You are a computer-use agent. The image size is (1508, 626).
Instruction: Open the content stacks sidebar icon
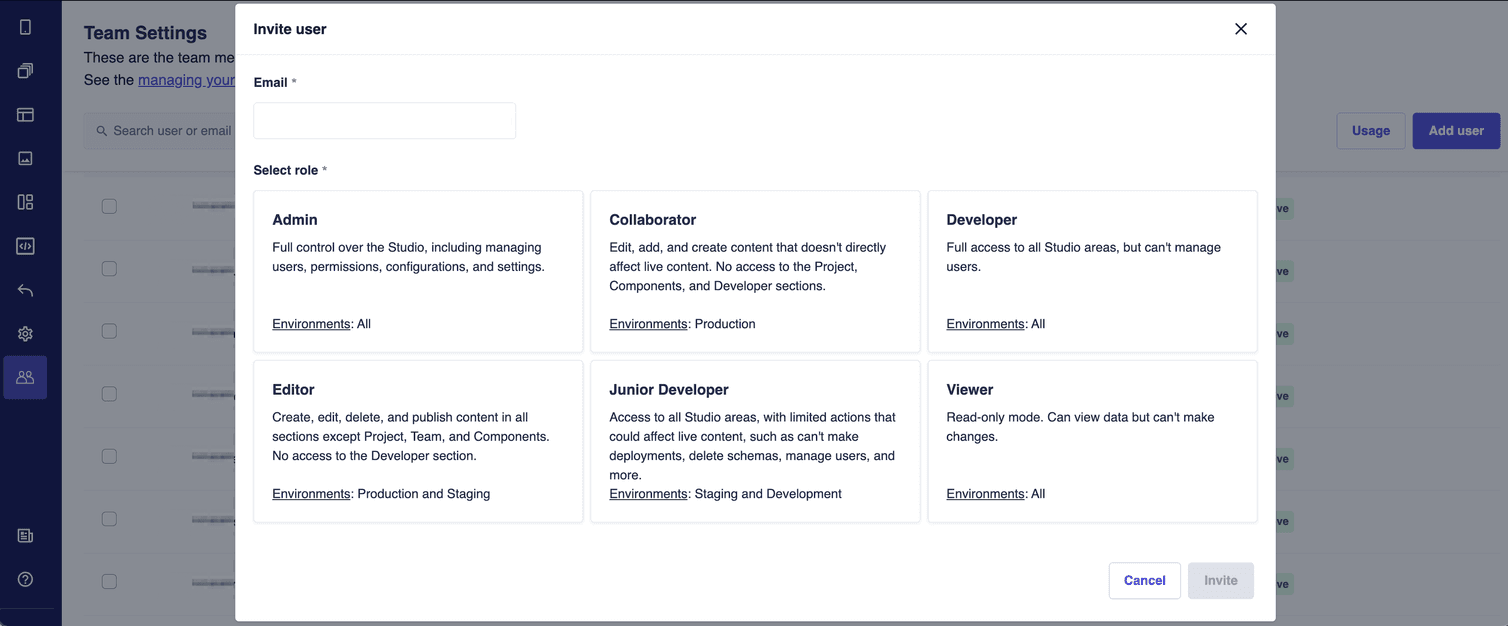tap(25, 70)
